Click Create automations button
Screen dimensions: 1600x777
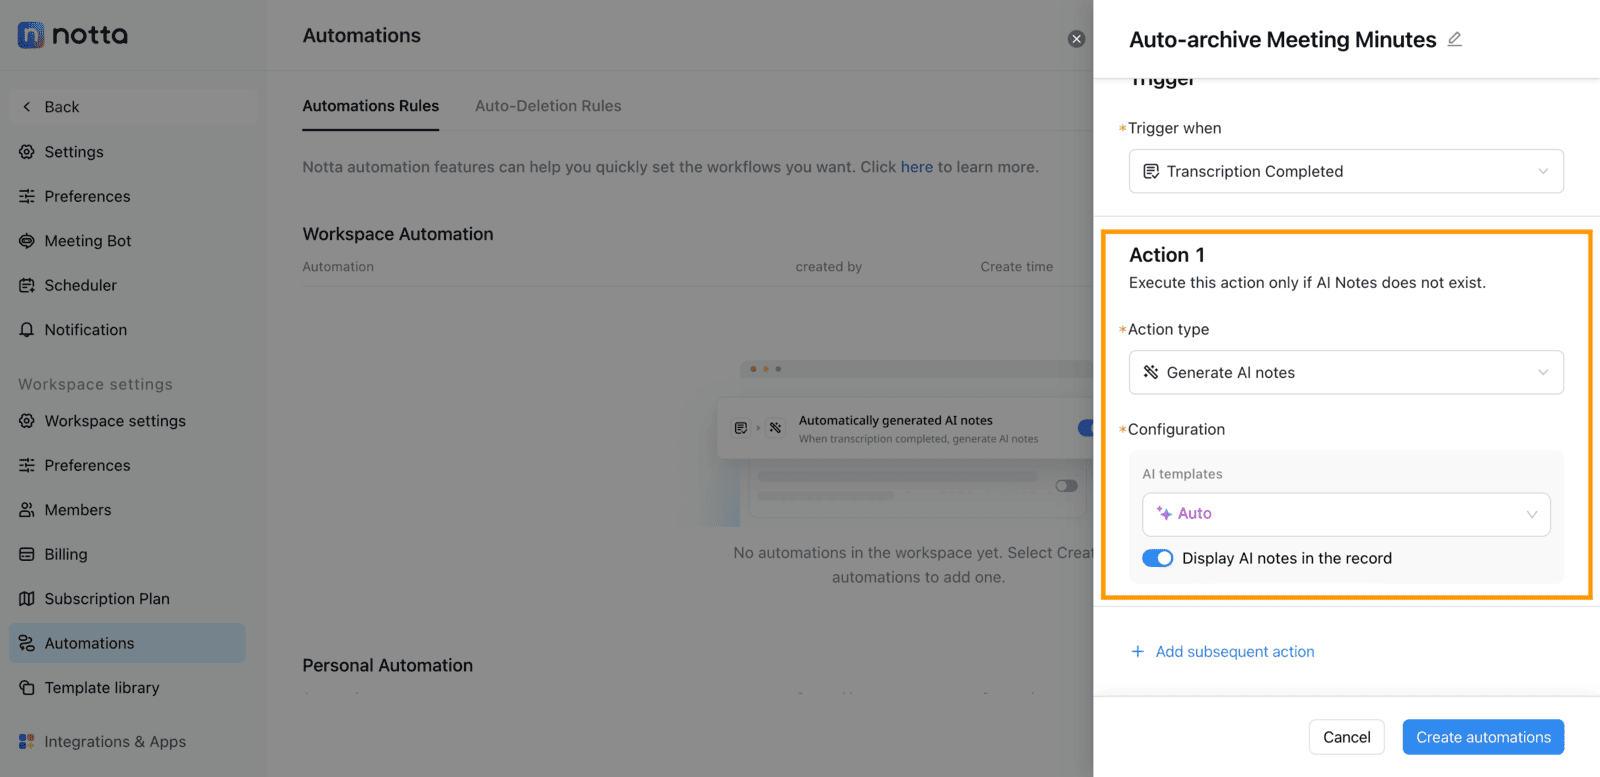click(1483, 737)
